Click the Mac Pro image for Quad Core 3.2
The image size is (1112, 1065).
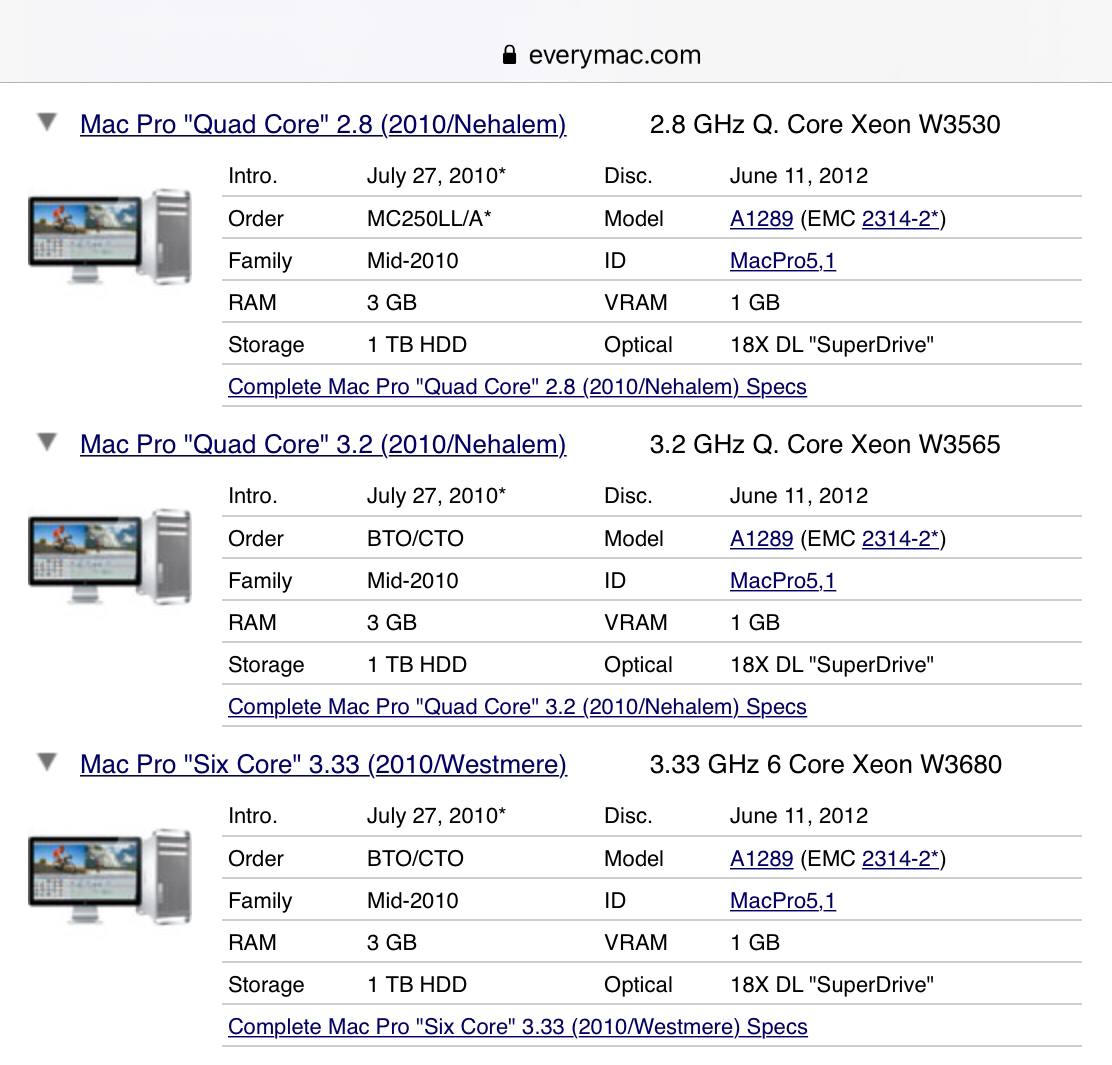click(110, 557)
